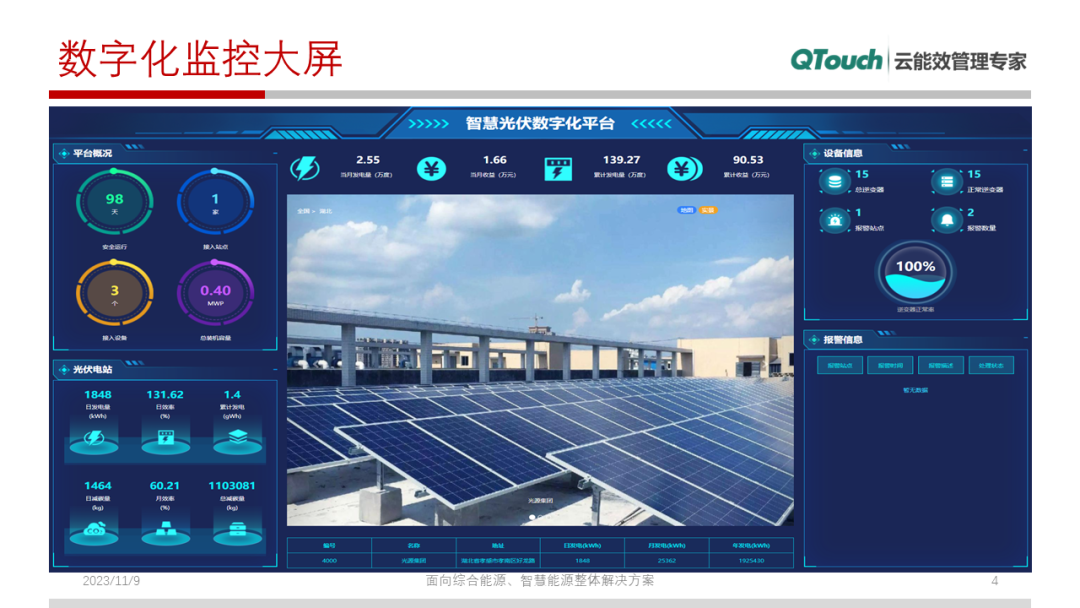This screenshot has height=608, width=1080.
Task: Click the 1848 value in table row
Action: [582, 560]
